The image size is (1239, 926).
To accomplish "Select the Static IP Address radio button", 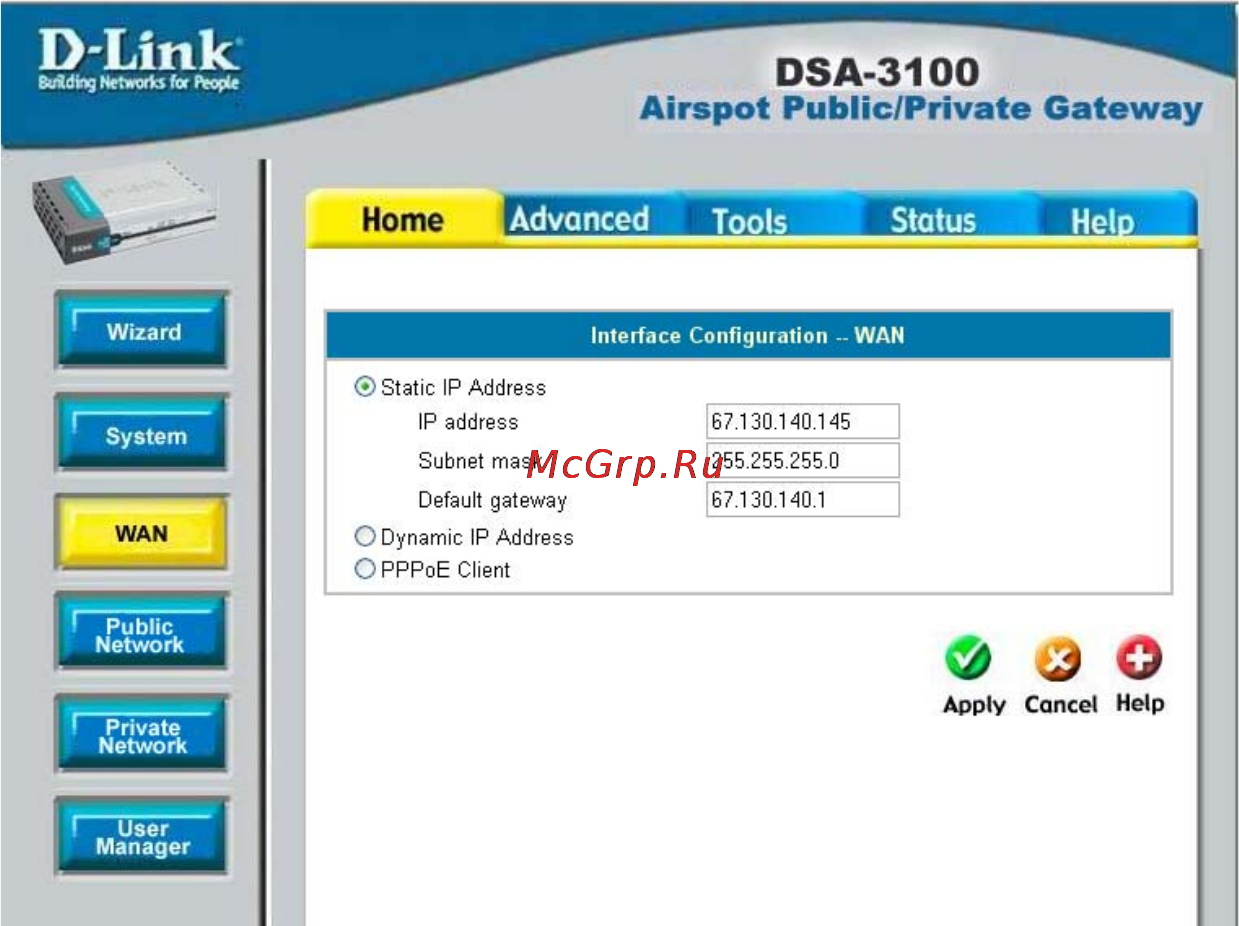I will pyautogui.click(x=365, y=387).
